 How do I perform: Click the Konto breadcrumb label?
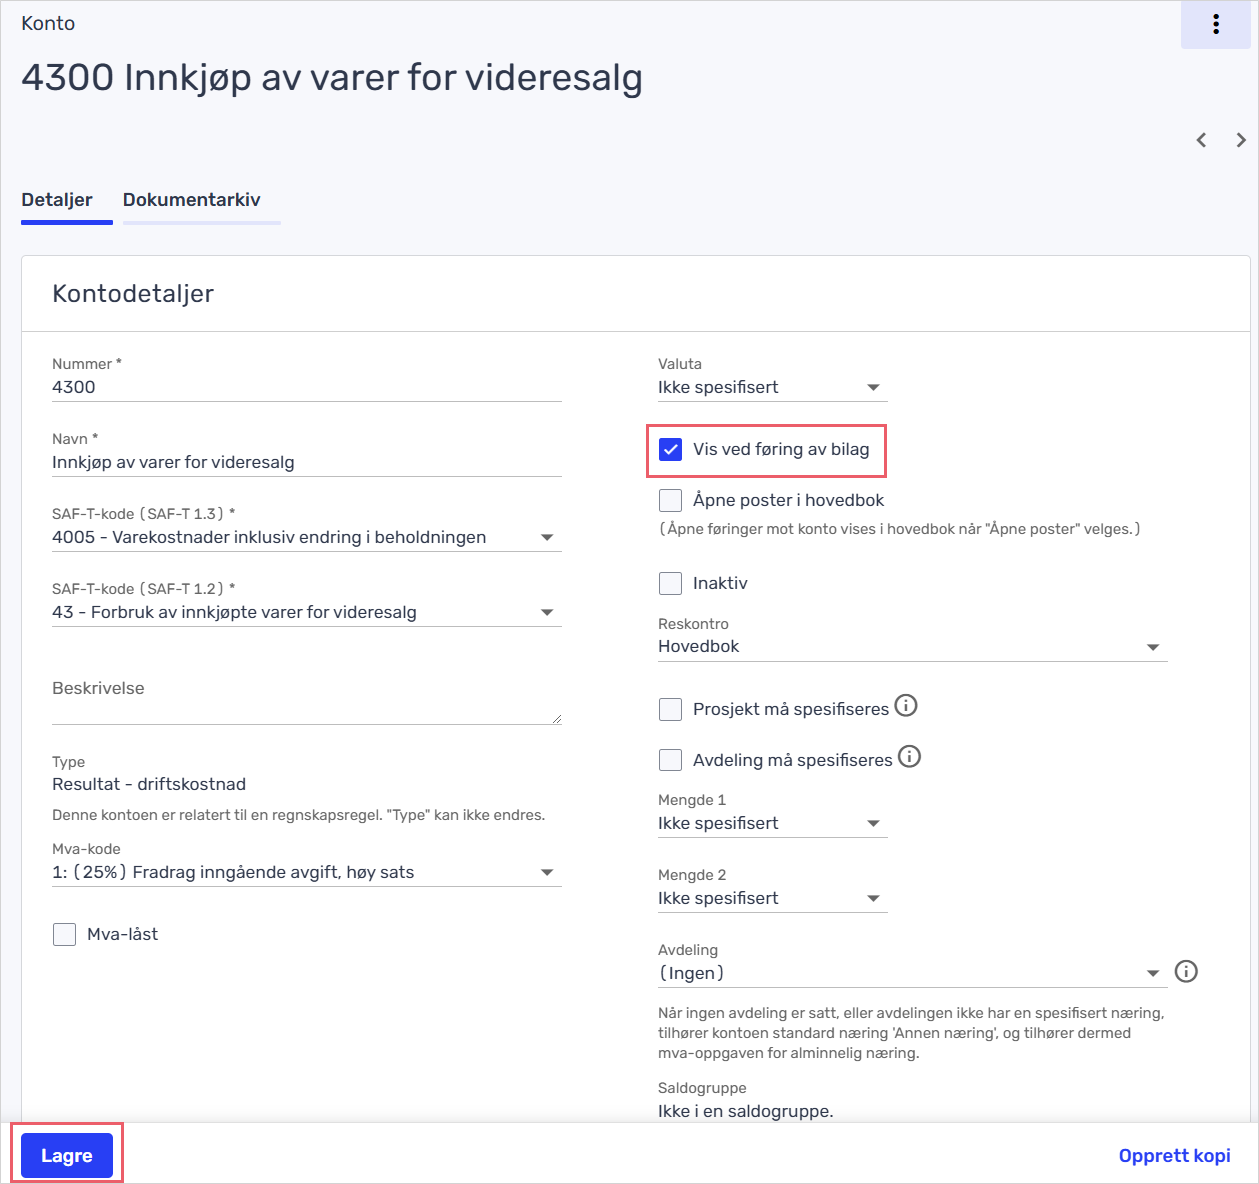48,24
